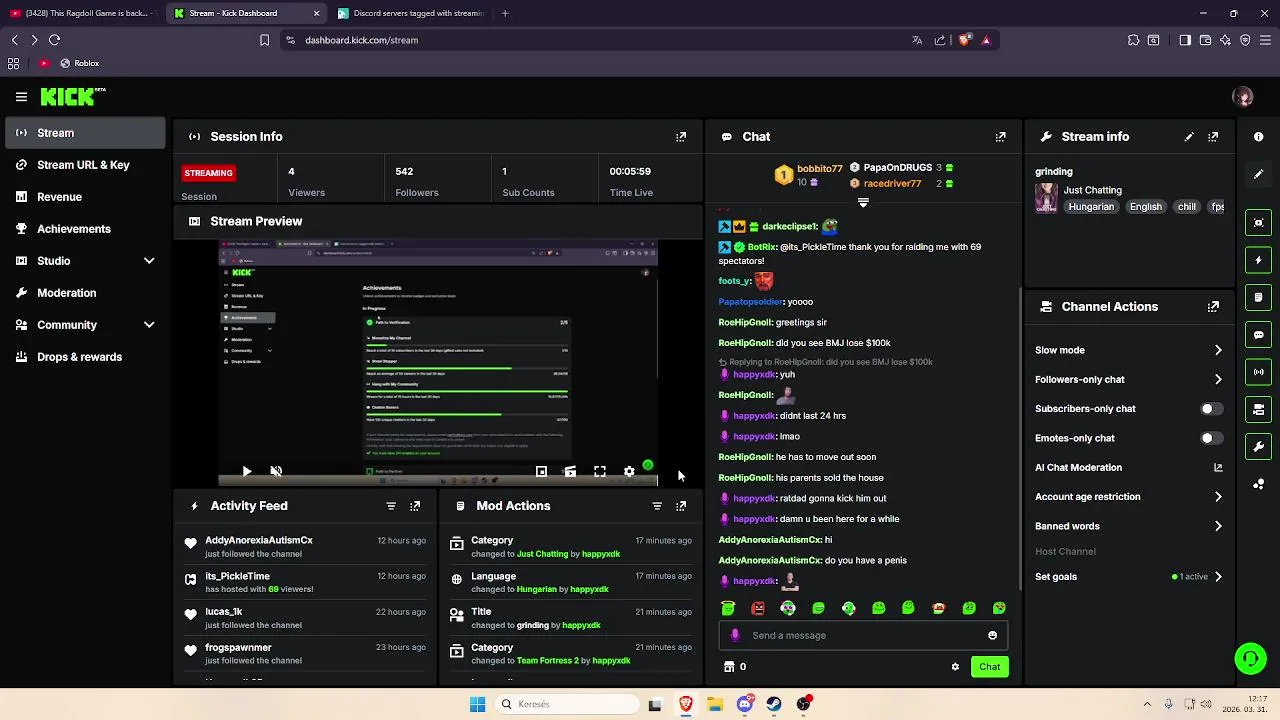Toggle Stream info widget wrench icon
The height and width of the screenshot is (720, 1280).
1259,446
